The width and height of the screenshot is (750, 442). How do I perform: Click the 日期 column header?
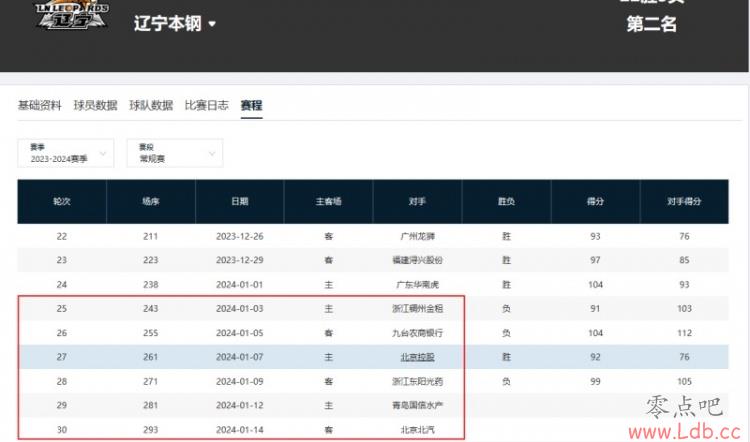[x=240, y=201]
